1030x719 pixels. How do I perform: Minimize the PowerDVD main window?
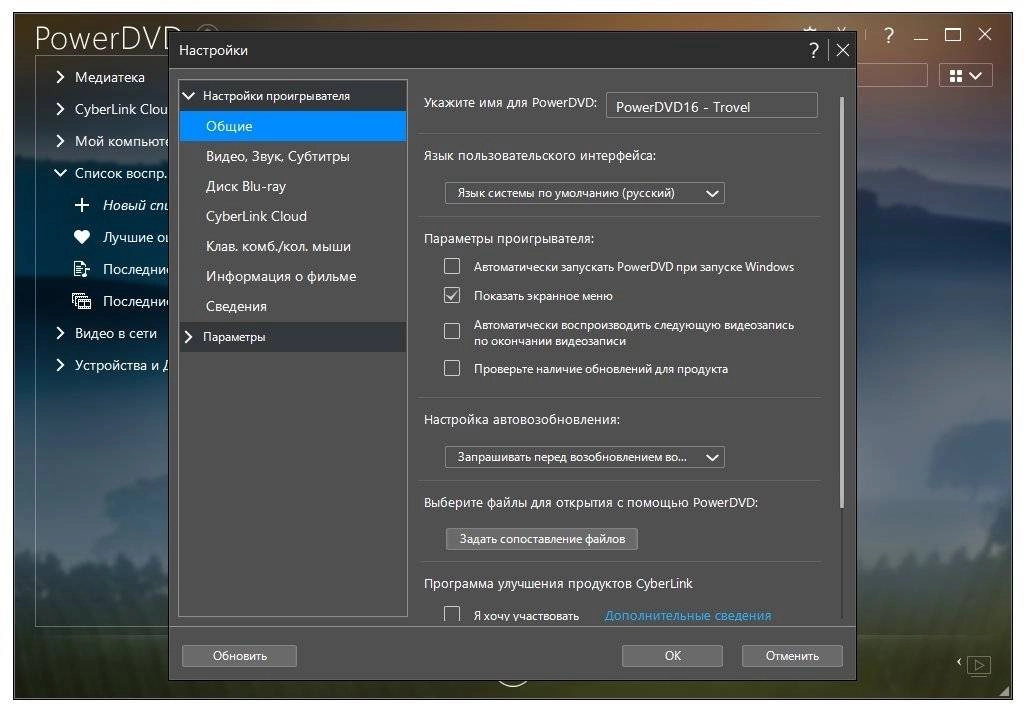tap(921, 36)
